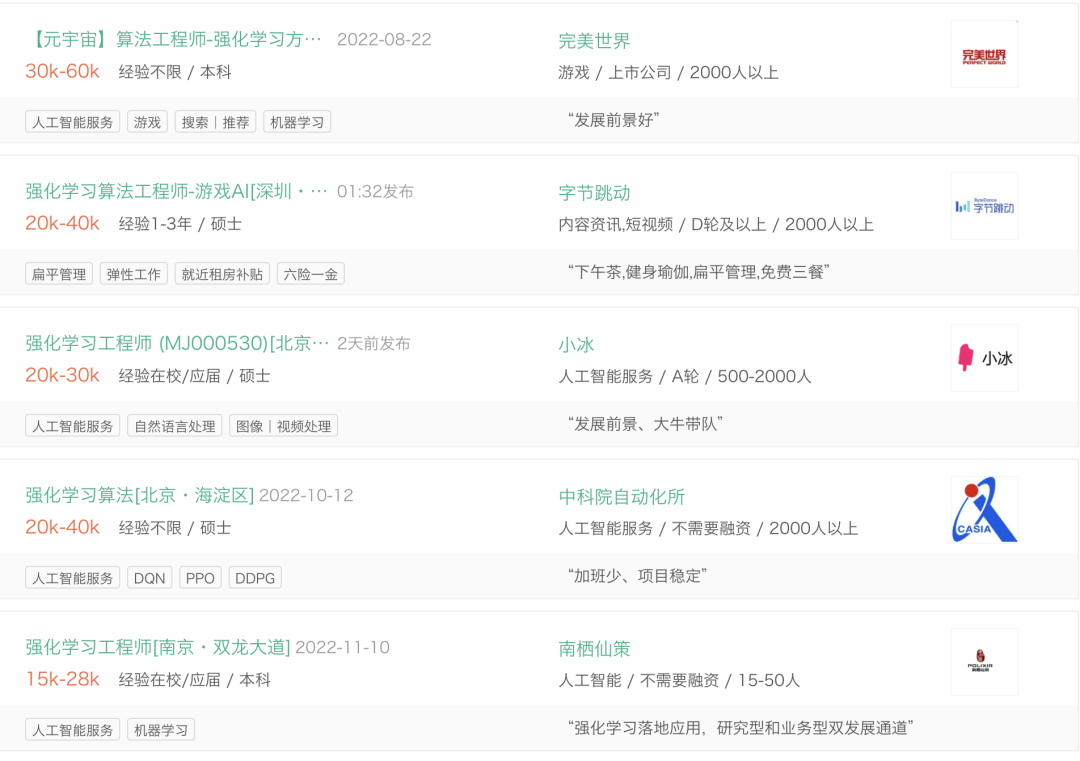
Task: Click the 20k-30k salary text
Action: click(63, 375)
